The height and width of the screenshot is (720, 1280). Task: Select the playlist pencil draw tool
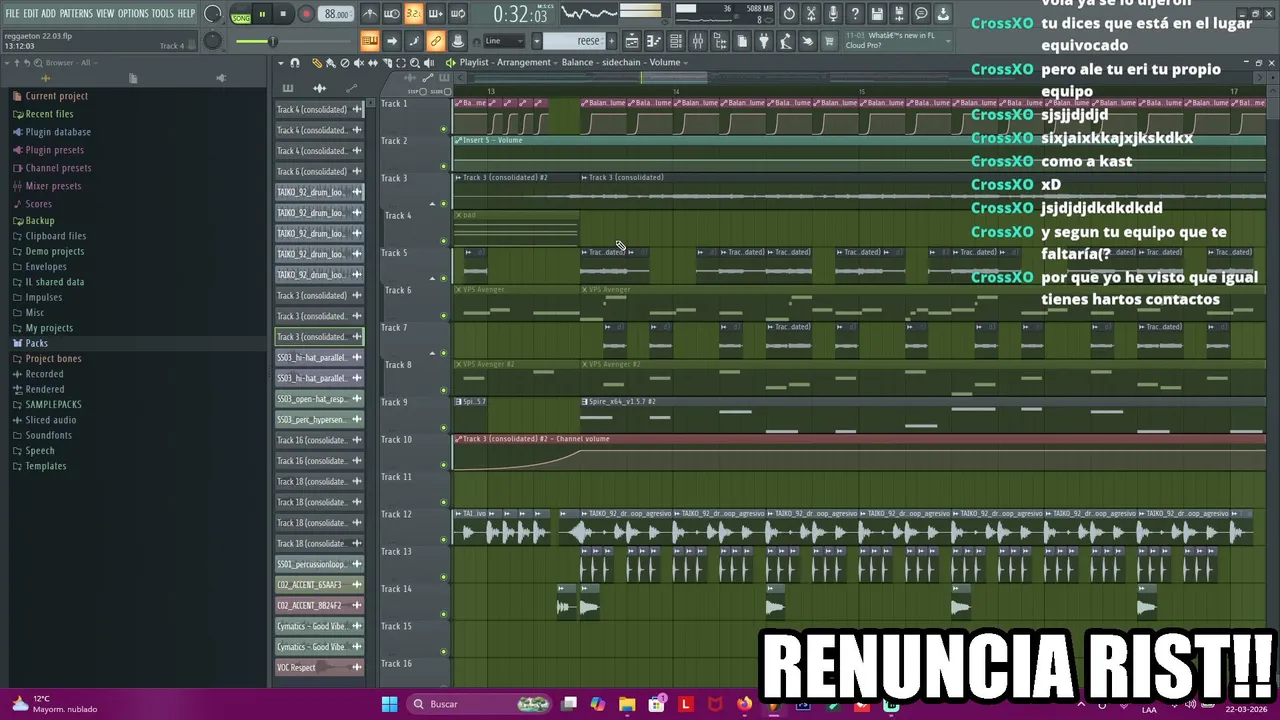(x=317, y=63)
